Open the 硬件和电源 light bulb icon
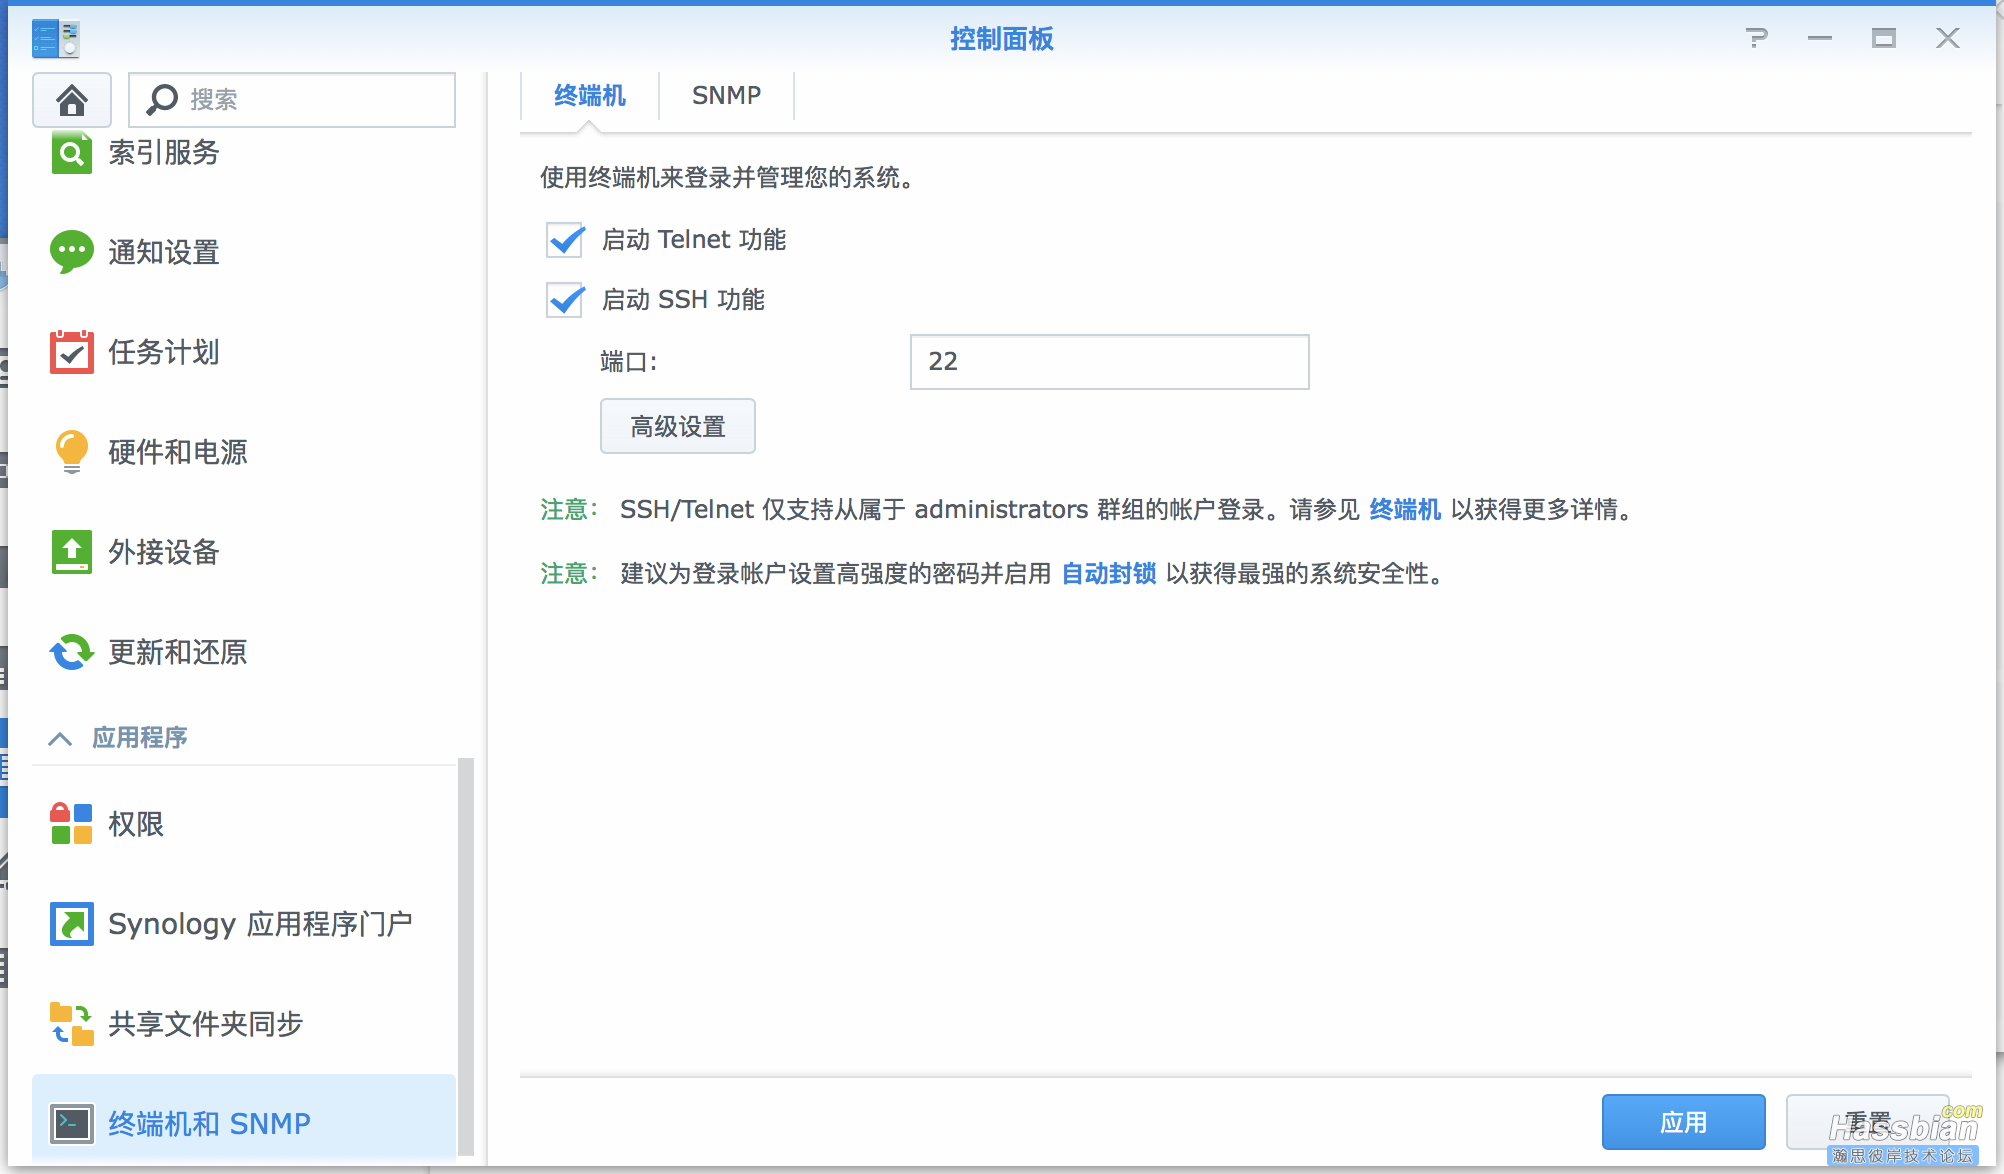This screenshot has height=1174, width=2004. [x=72, y=452]
